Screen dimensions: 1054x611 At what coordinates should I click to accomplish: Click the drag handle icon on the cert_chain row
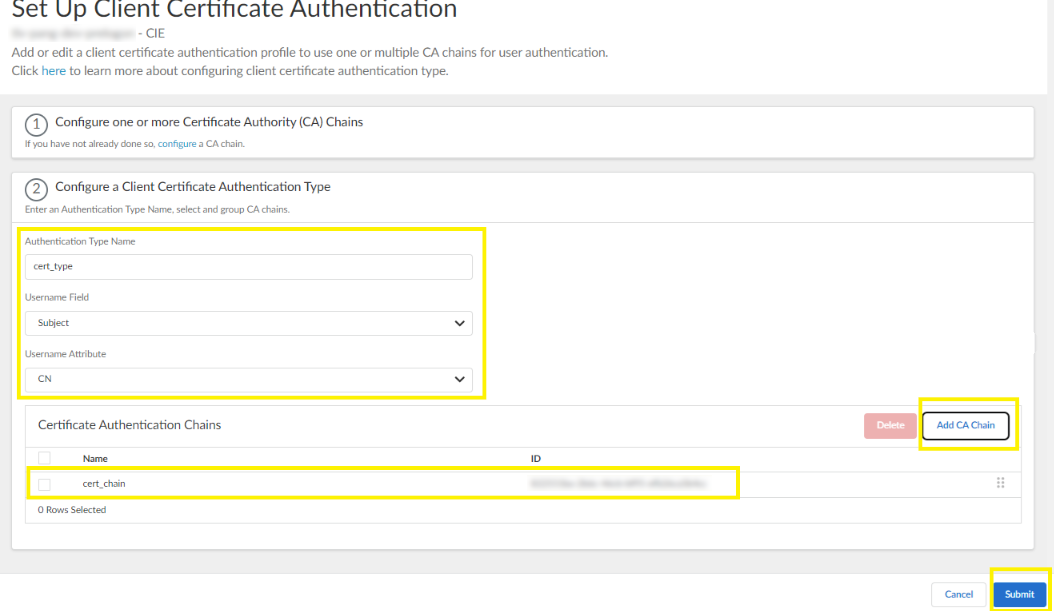point(1000,482)
